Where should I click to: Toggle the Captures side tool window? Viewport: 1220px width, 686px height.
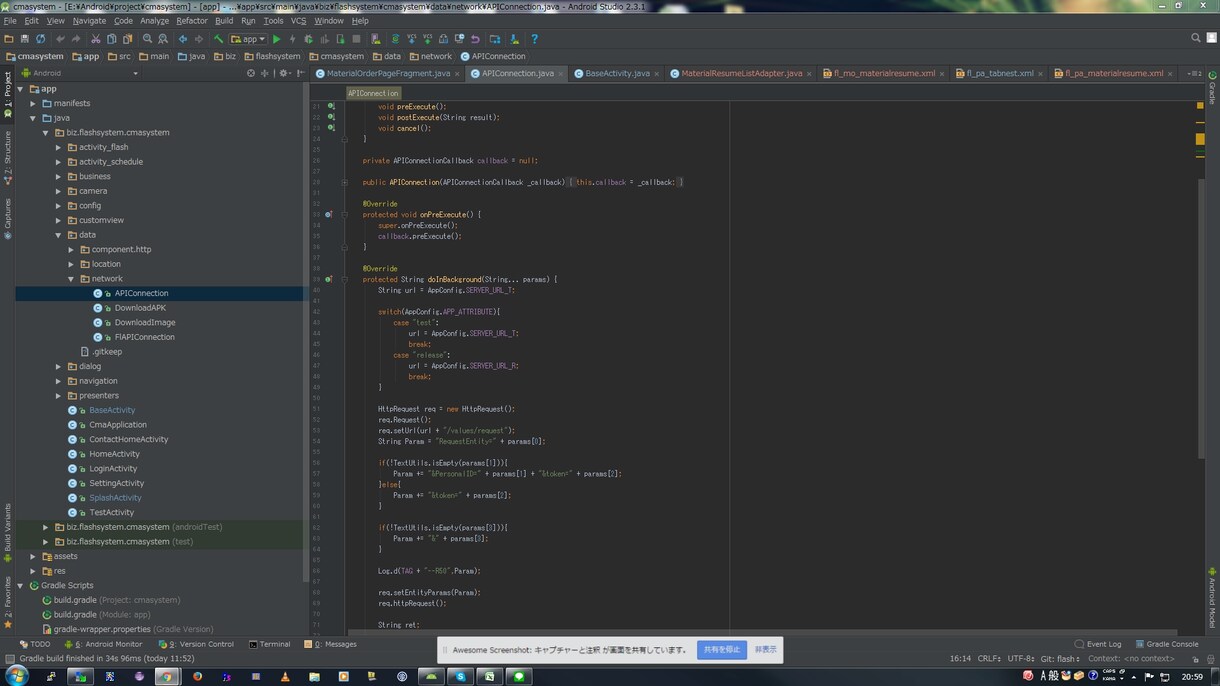pos(7,216)
